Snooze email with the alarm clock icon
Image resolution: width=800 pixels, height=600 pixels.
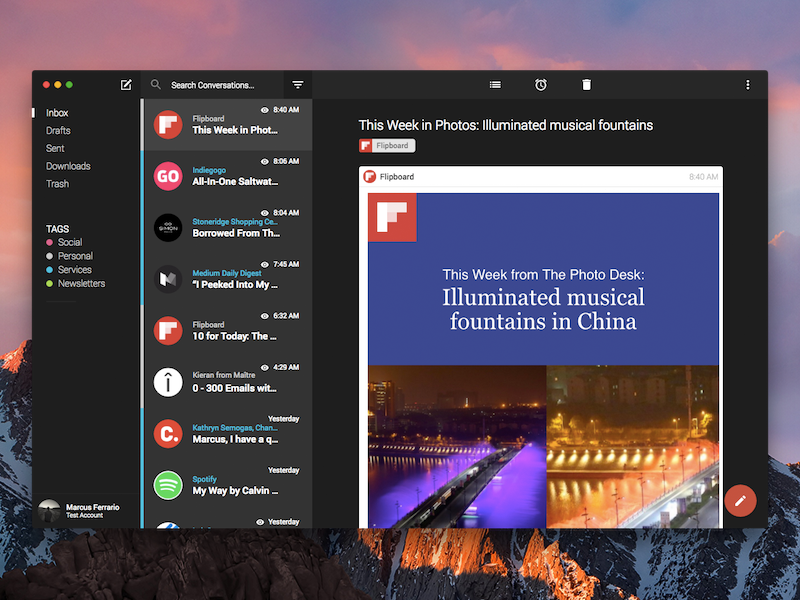tap(541, 85)
